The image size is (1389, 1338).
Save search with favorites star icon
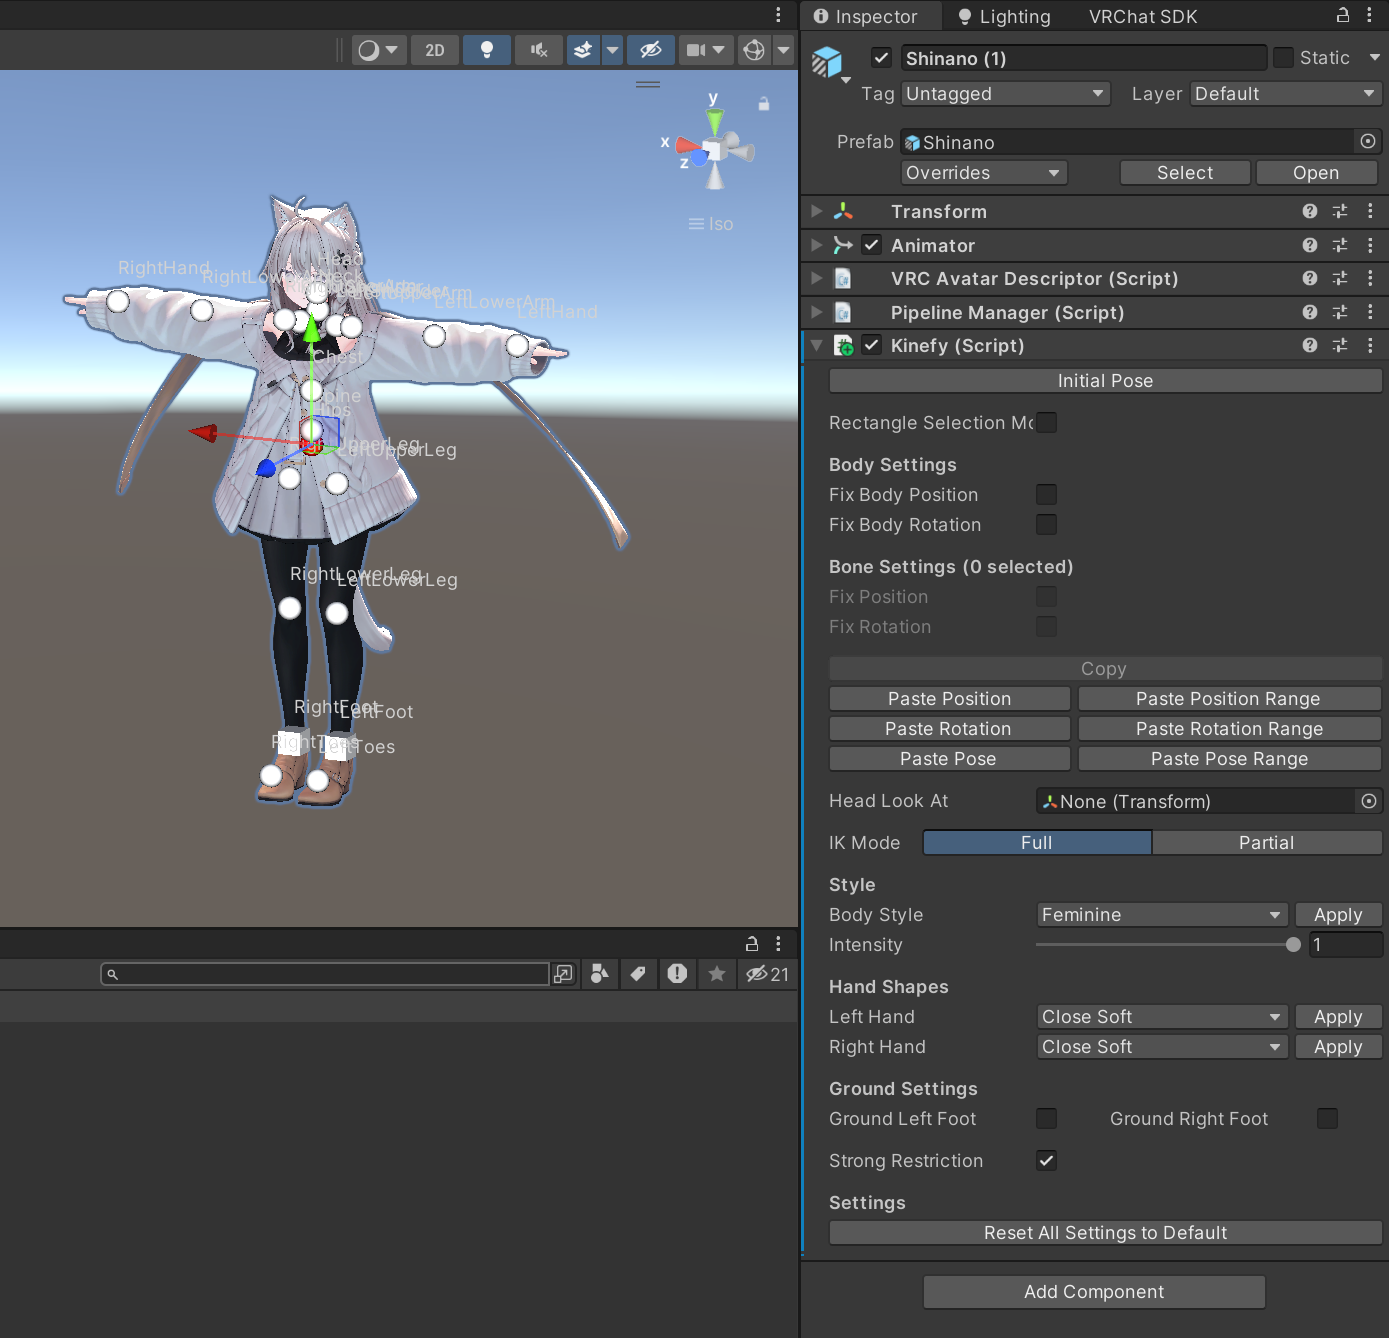click(x=717, y=974)
